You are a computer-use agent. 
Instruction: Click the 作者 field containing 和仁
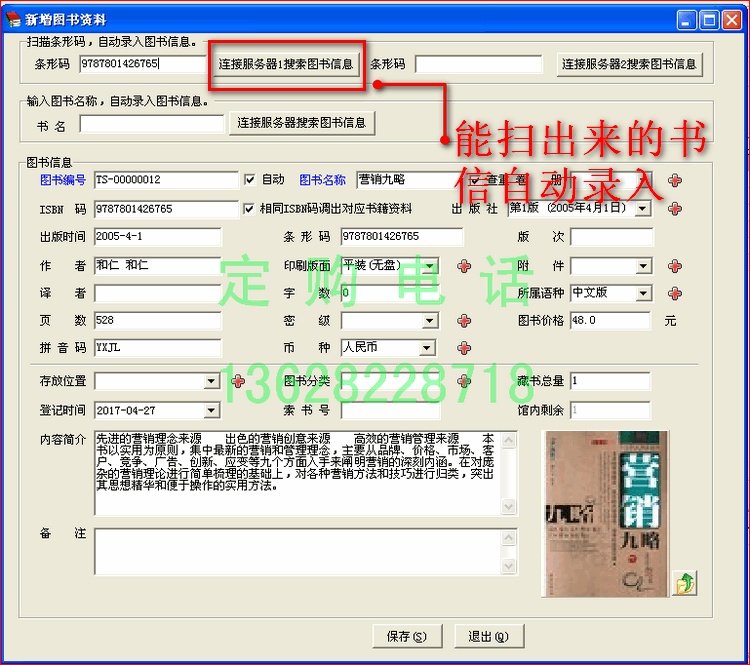point(158,266)
